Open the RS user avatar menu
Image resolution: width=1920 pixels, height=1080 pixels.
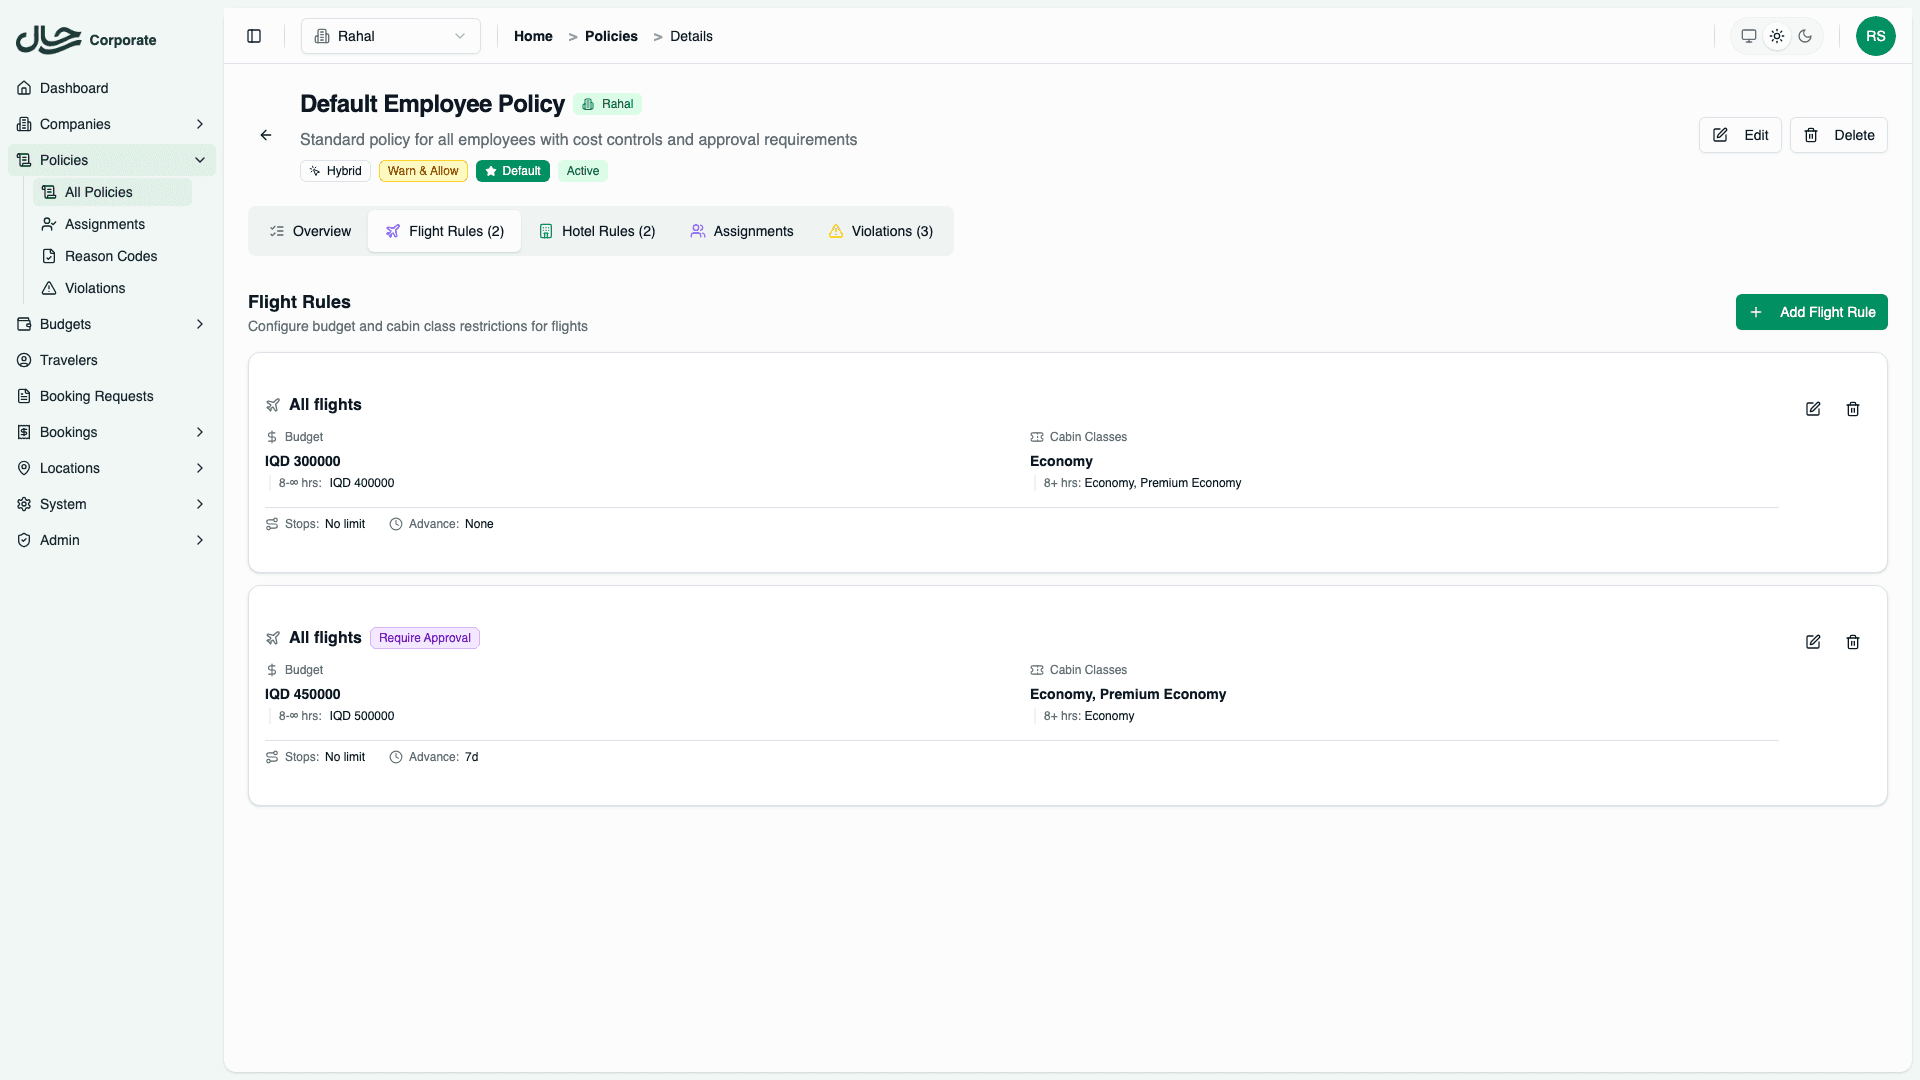pyautogui.click(x=1875, y=36)
